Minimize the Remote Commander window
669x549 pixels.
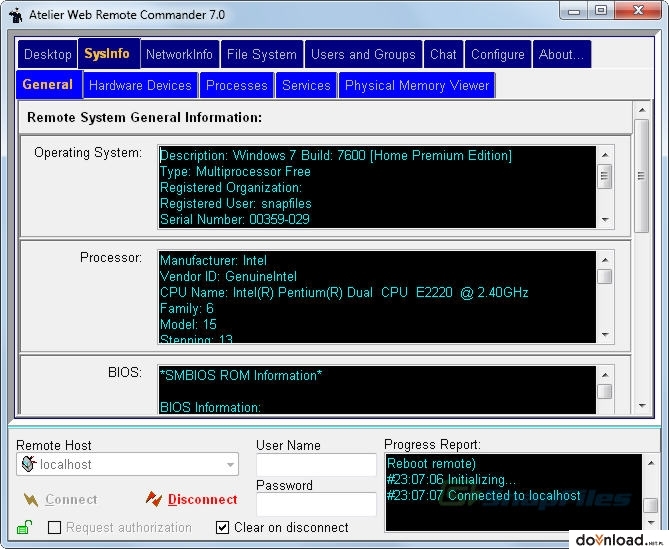pos(574,11)
